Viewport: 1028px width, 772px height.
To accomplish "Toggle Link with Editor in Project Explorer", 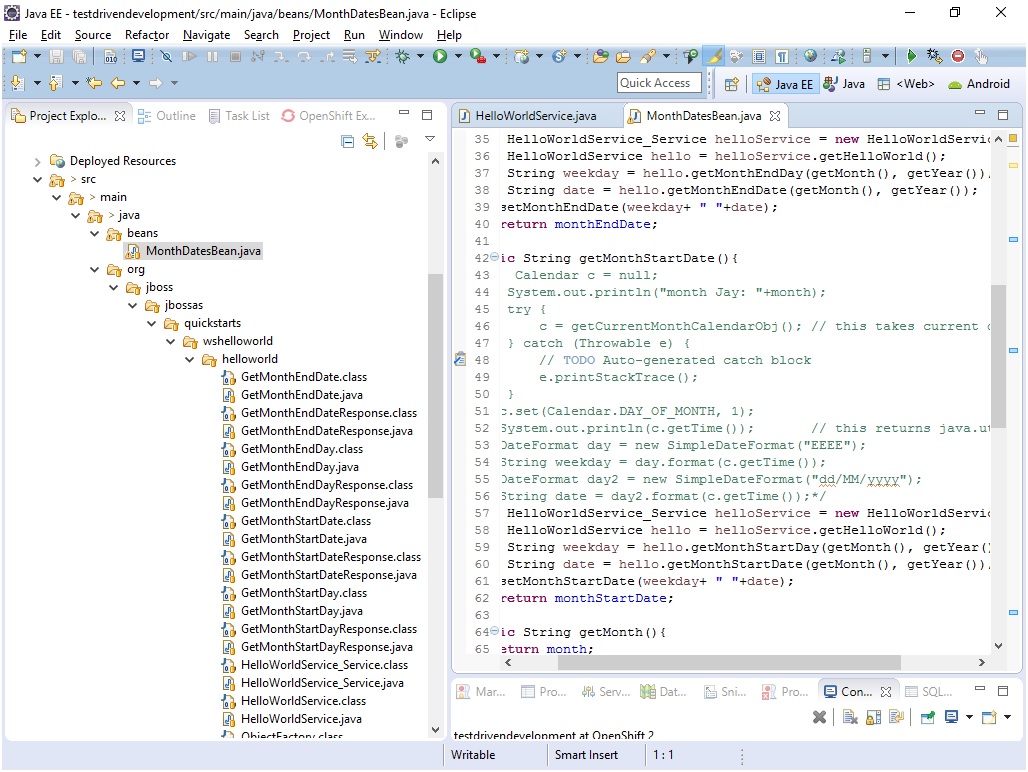I will click(x=370, y=142).
